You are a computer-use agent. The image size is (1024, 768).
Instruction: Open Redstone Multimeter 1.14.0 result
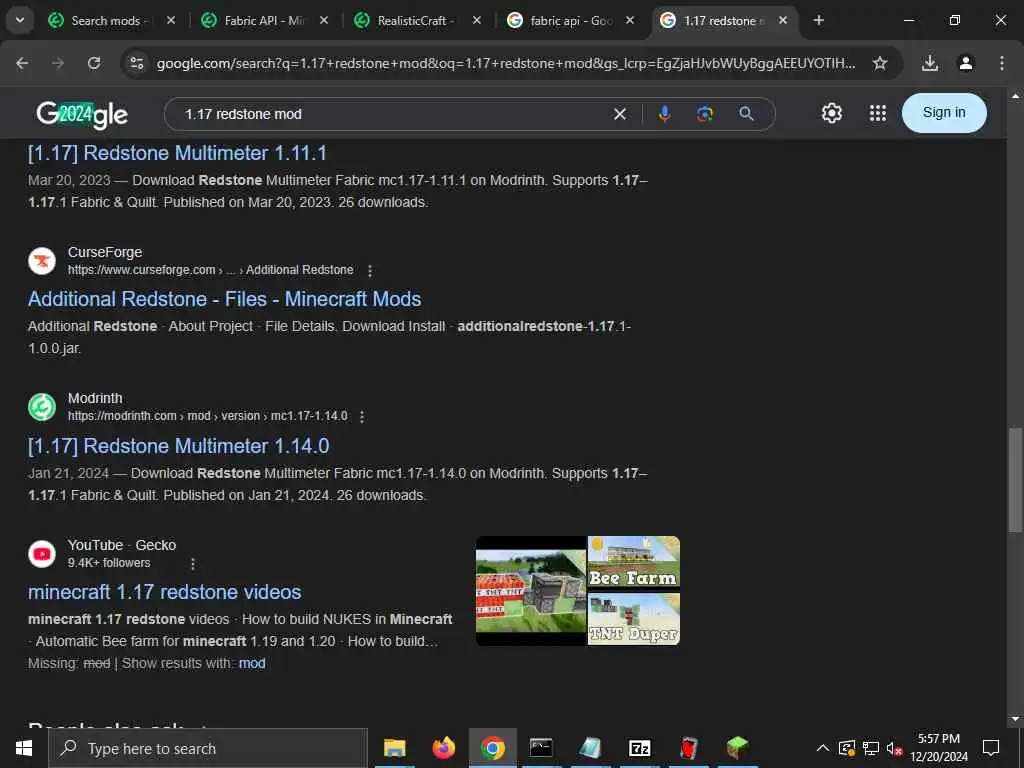[178, 446]
